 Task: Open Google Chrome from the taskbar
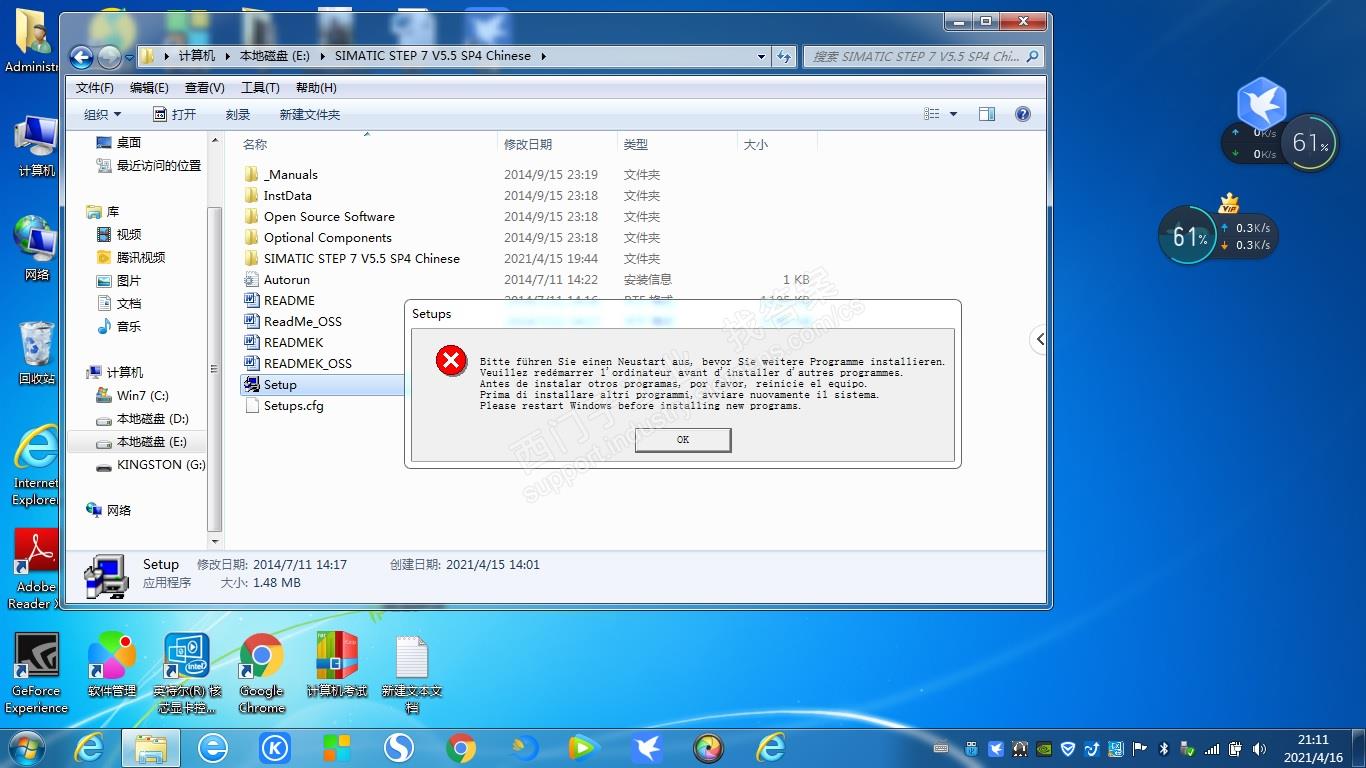tap(460, 747)
